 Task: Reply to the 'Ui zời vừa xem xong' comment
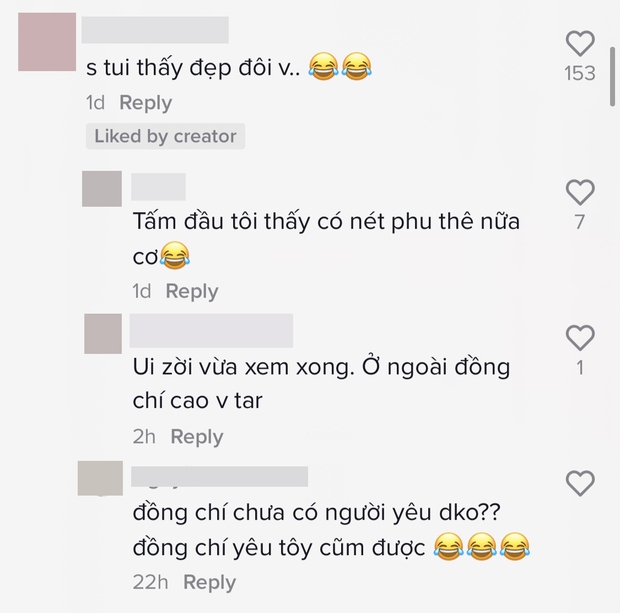coord(197,437)
